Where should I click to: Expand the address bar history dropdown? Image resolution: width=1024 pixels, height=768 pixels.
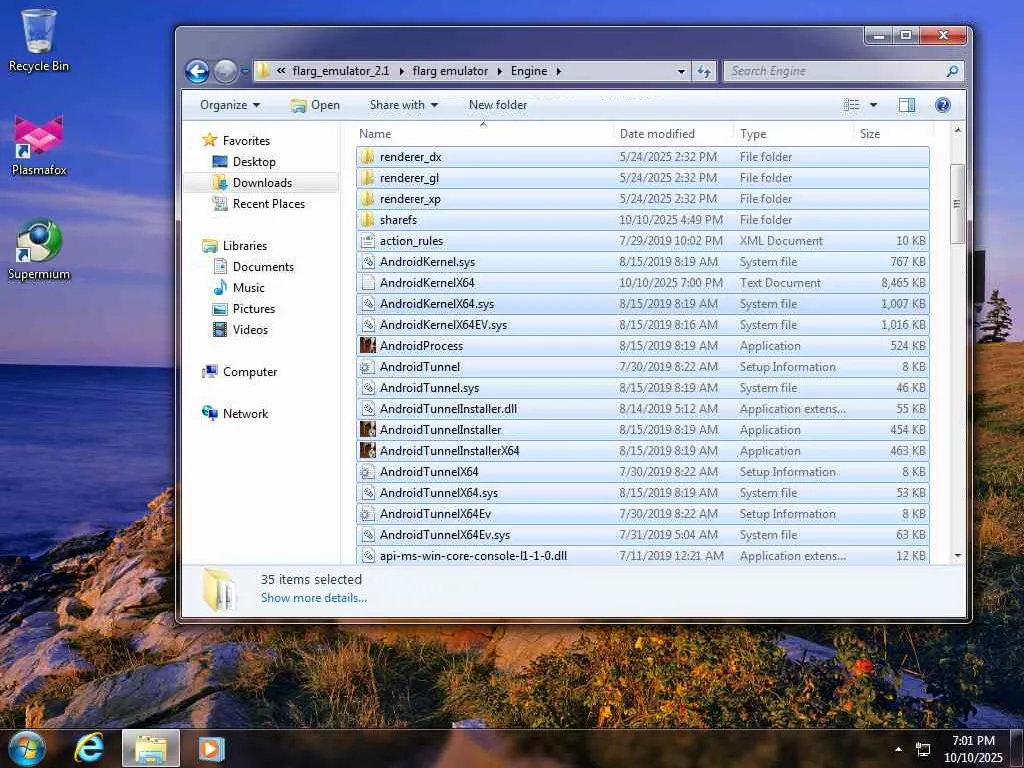[681, 71]
